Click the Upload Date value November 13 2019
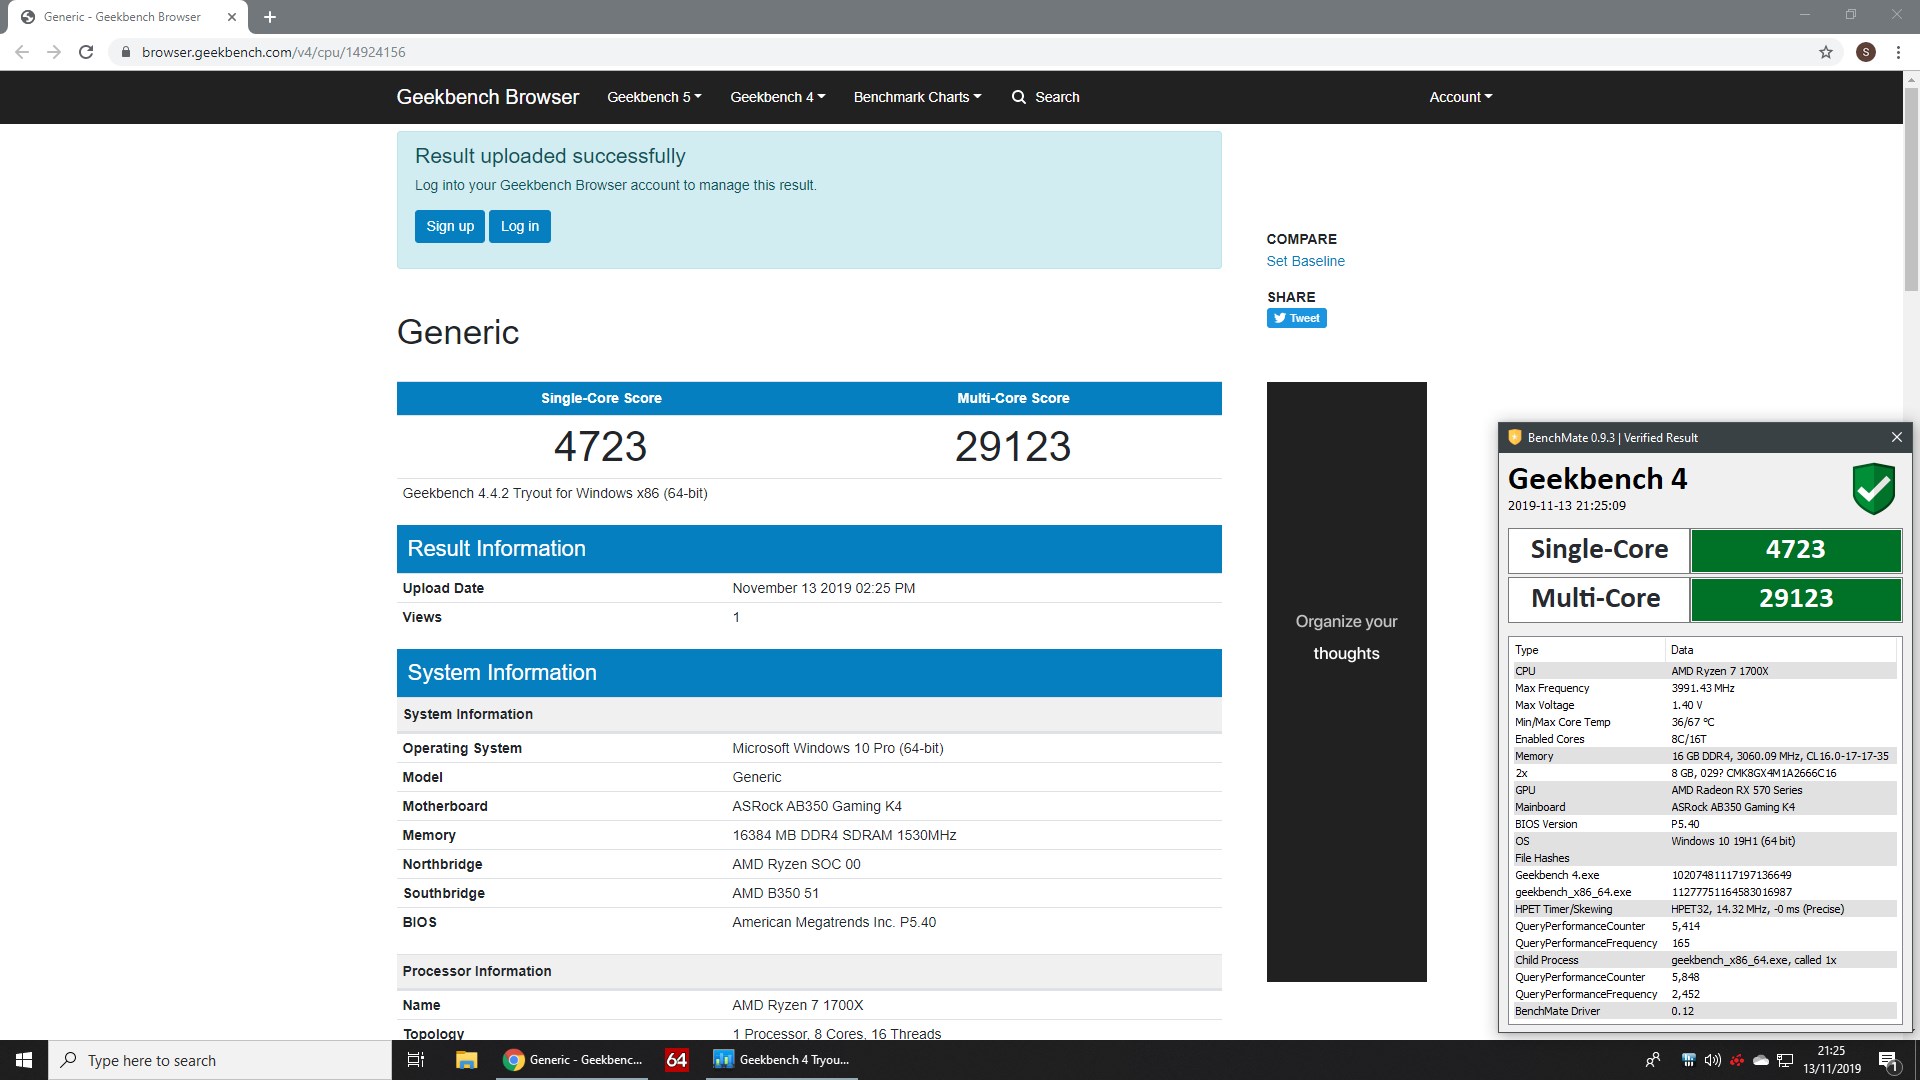The width and height of the screenshot is (1920, 1080). click(x=823, y=588)
